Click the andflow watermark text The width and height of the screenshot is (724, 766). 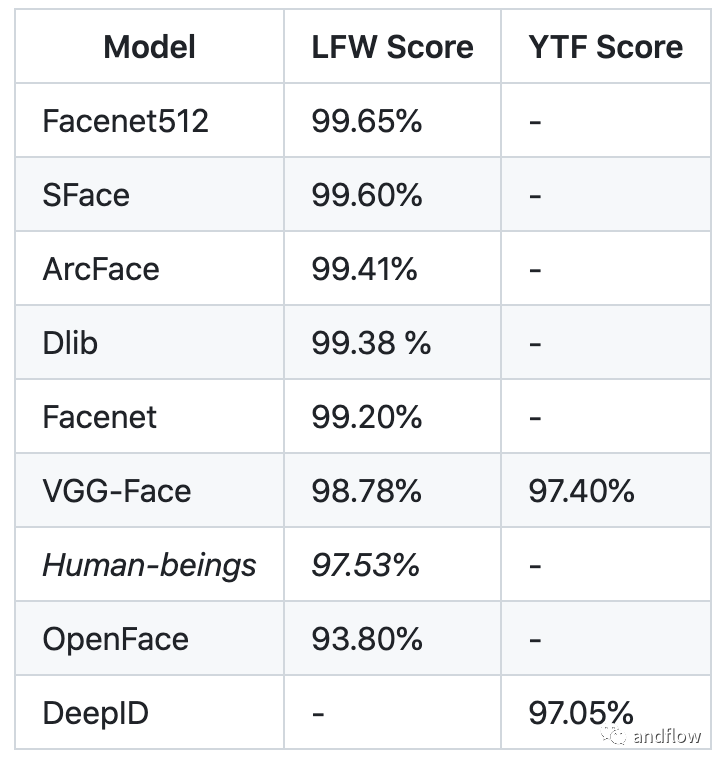click(667, 736)
